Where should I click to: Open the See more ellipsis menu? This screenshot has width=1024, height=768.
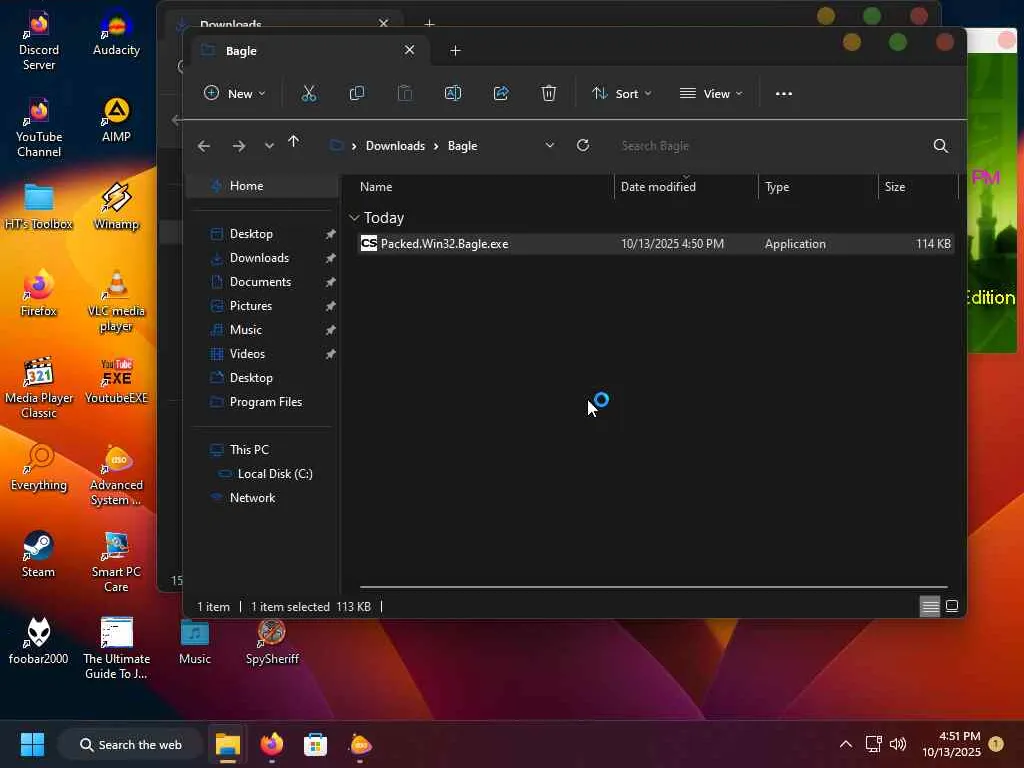tap(784, 93)
